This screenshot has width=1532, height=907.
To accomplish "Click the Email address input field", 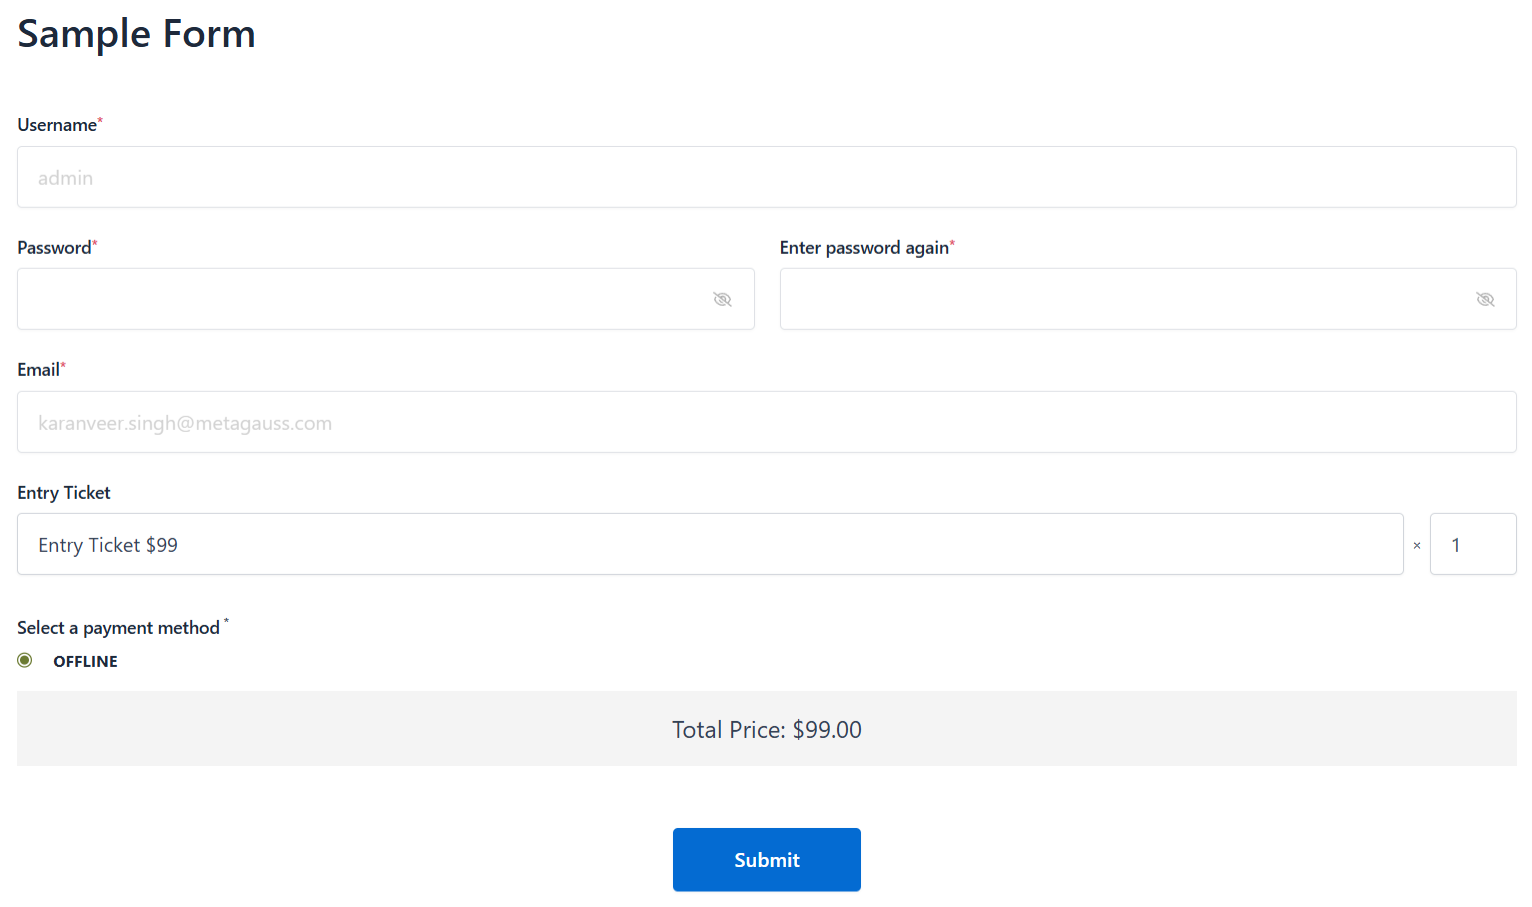I will tap(766, 423).
